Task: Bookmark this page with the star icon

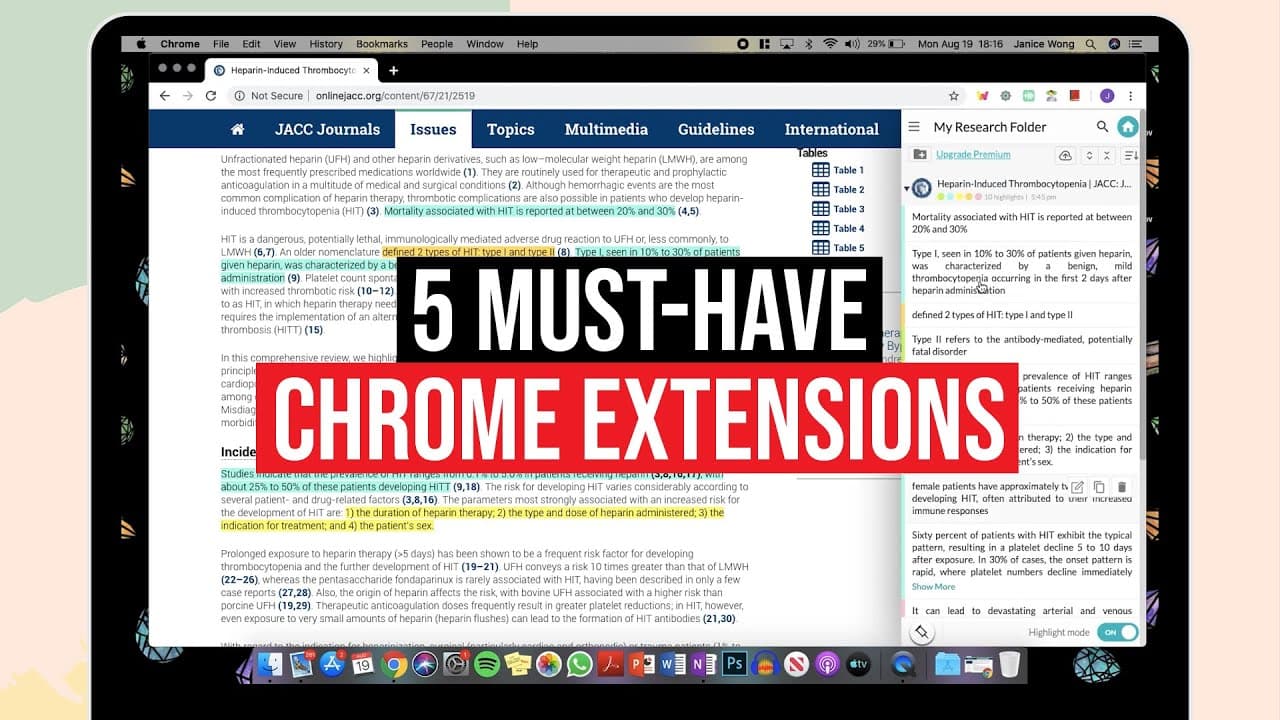Action: coord(954,96)
